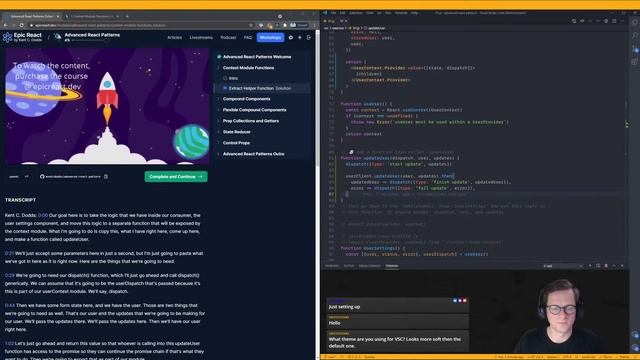Select the Problems panel tab
The height and width of the screenshot is (360, 640).
pos(332,266)
